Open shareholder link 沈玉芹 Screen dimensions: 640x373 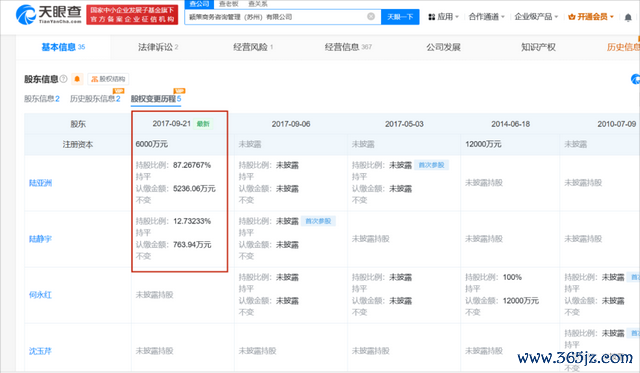[40, 351]
